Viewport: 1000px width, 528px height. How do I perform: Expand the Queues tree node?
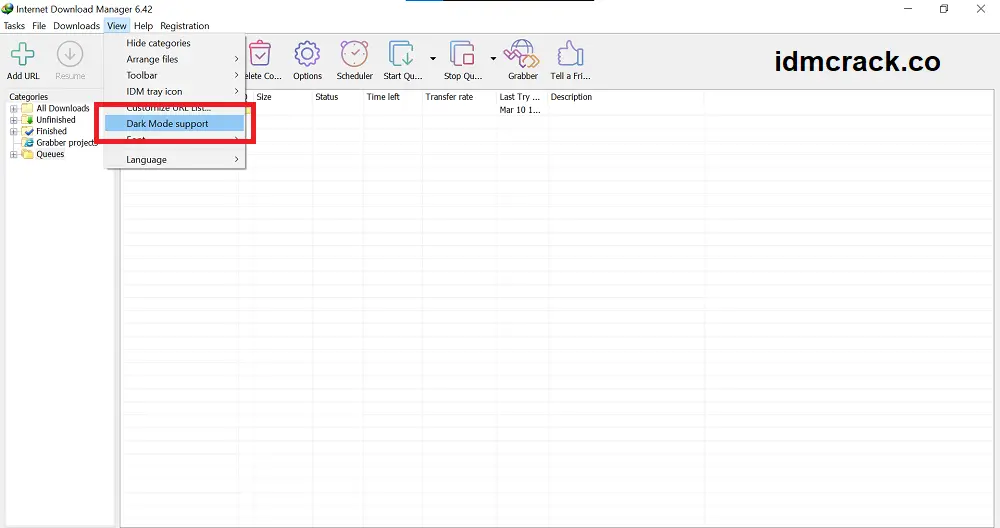[13, 154]
